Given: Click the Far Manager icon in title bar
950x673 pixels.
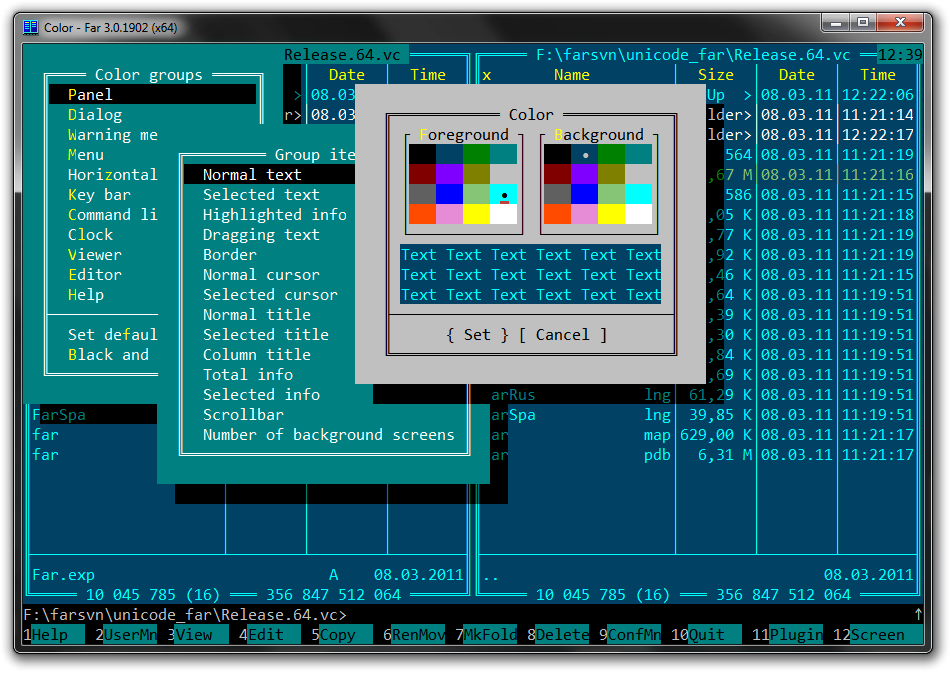Looking at the screenshot, I should pos(31,27).
